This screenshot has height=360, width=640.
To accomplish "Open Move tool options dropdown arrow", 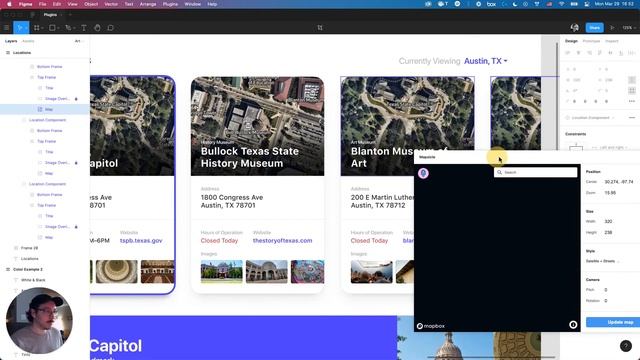I will [x=26, y=28].
